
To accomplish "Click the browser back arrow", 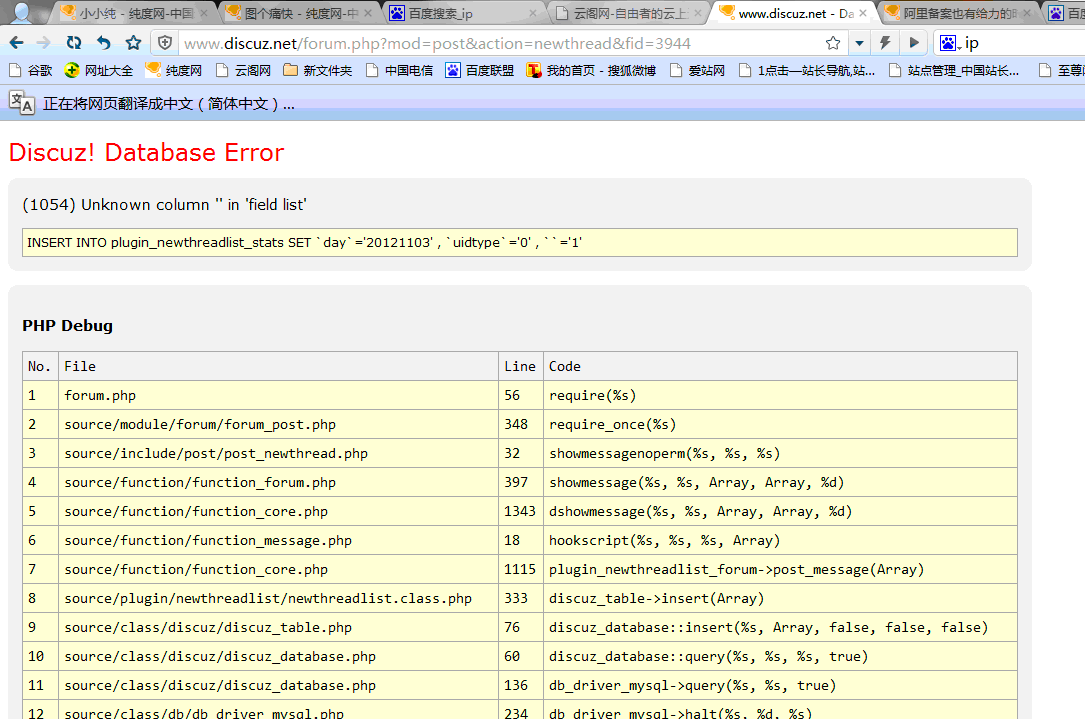I will pos(17,43).
